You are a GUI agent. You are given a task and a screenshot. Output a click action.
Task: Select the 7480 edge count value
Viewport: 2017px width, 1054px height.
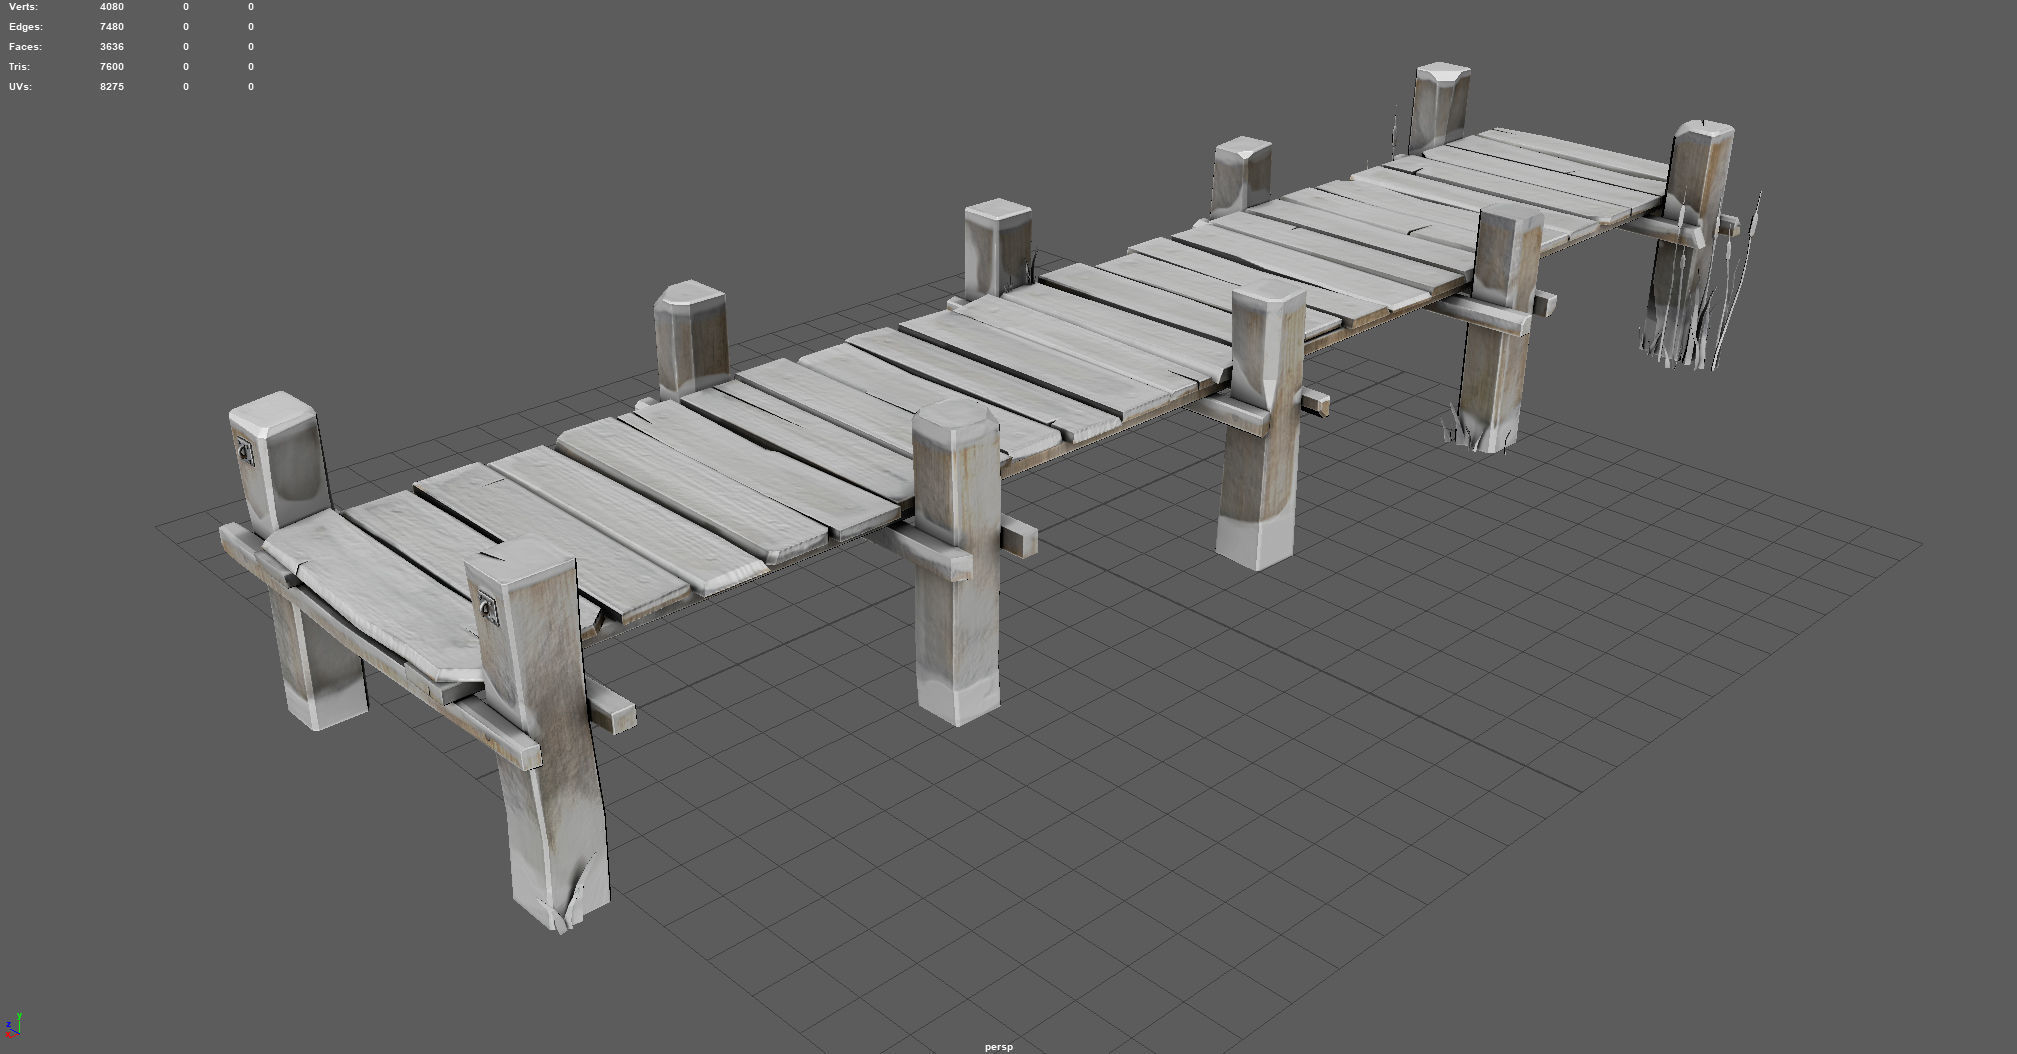coord(112,27)
